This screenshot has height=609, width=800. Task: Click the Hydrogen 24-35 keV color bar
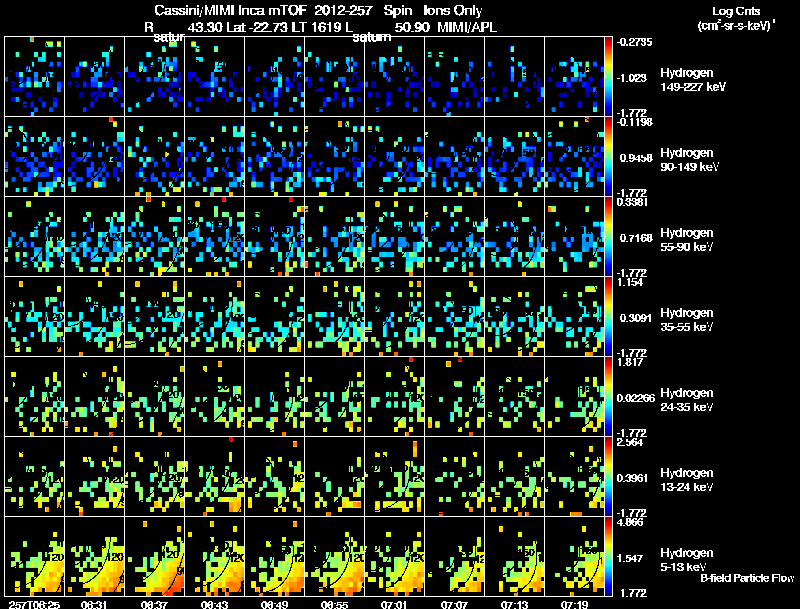608,396
